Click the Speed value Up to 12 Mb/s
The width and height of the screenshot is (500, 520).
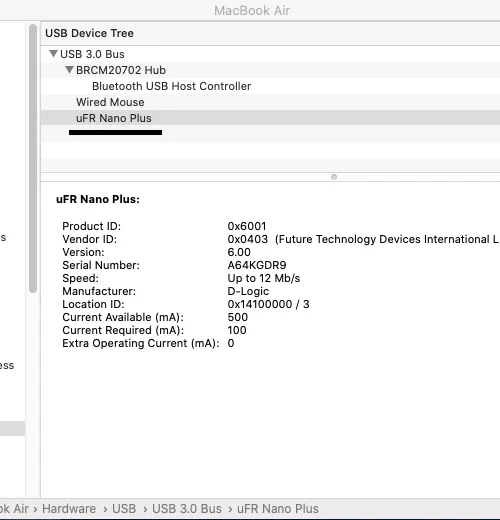(x=264, y=278)
